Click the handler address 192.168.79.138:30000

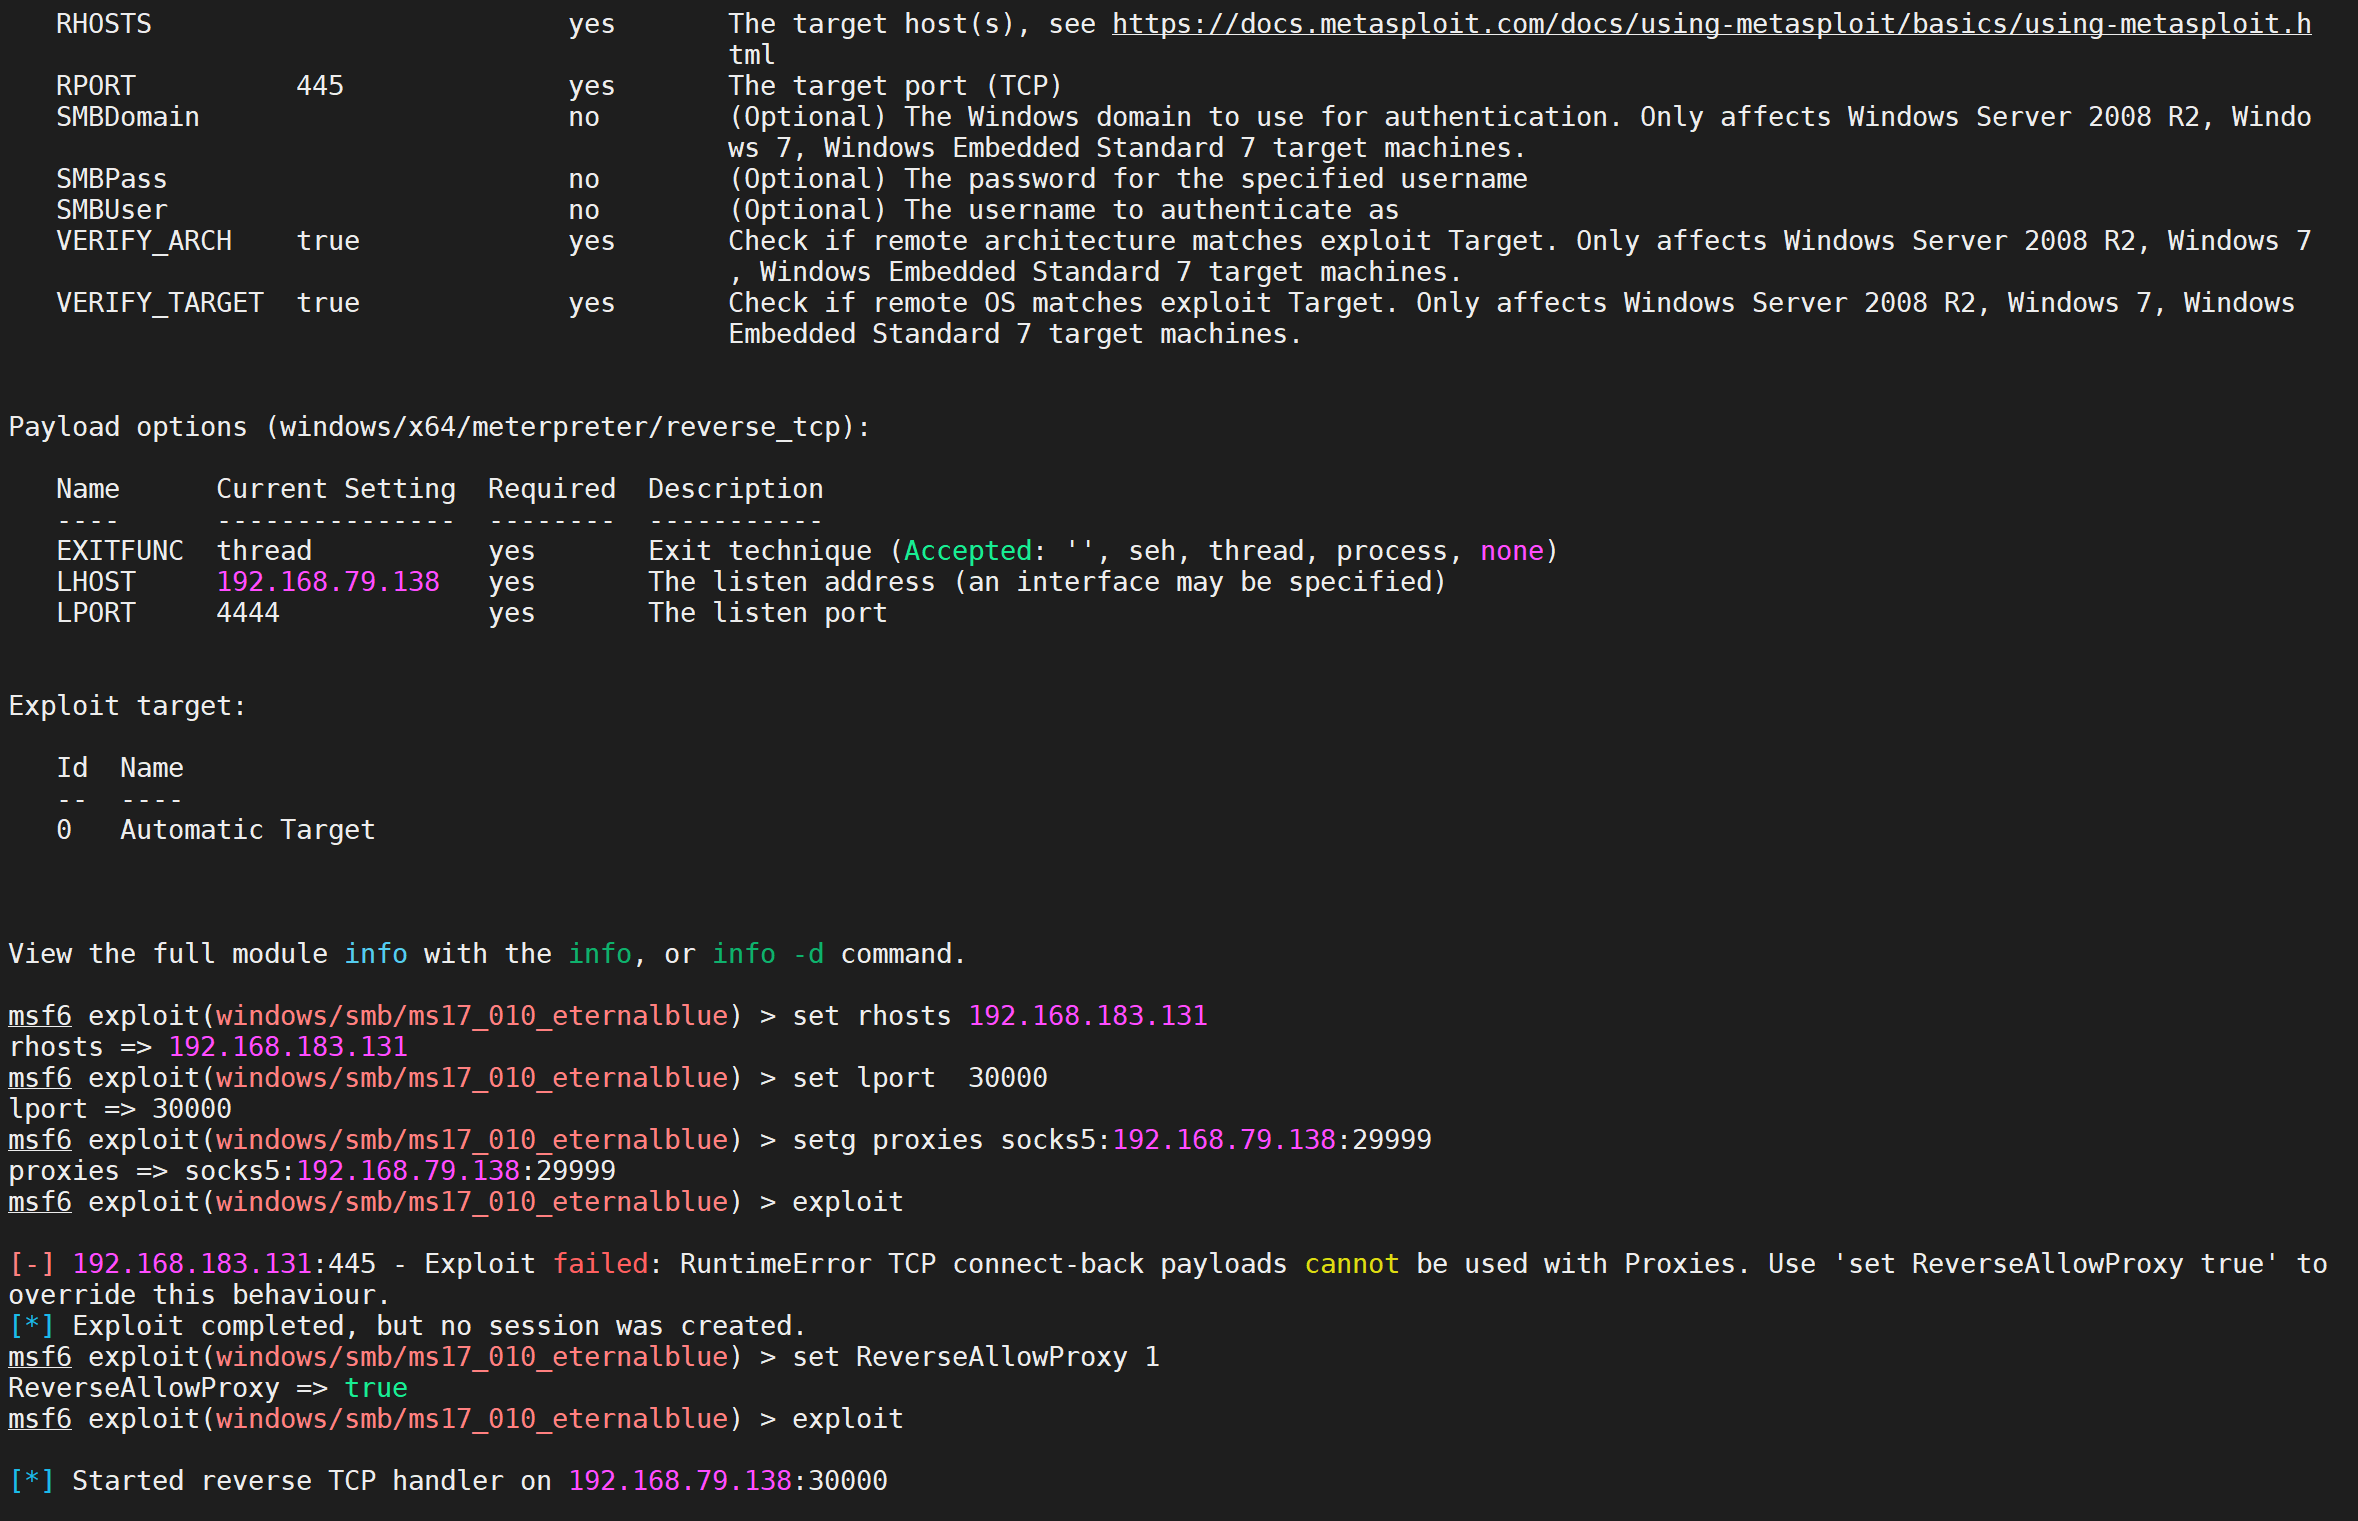point(727,1481)
